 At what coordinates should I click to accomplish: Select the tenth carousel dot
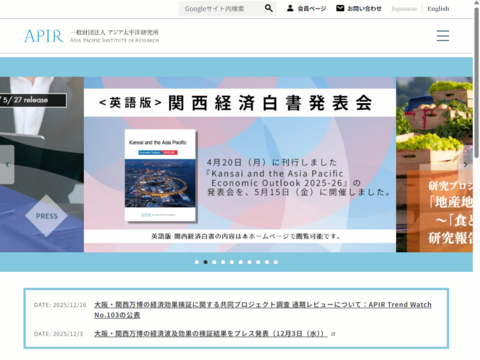coord(276,262)
